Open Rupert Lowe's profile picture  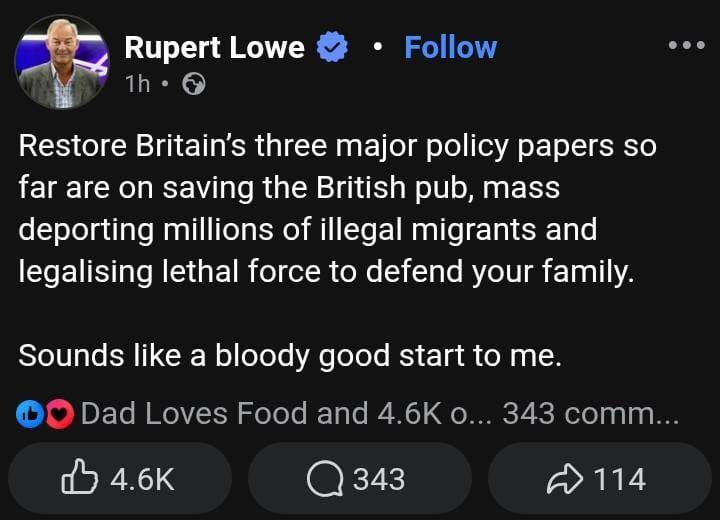pos(62,62)
